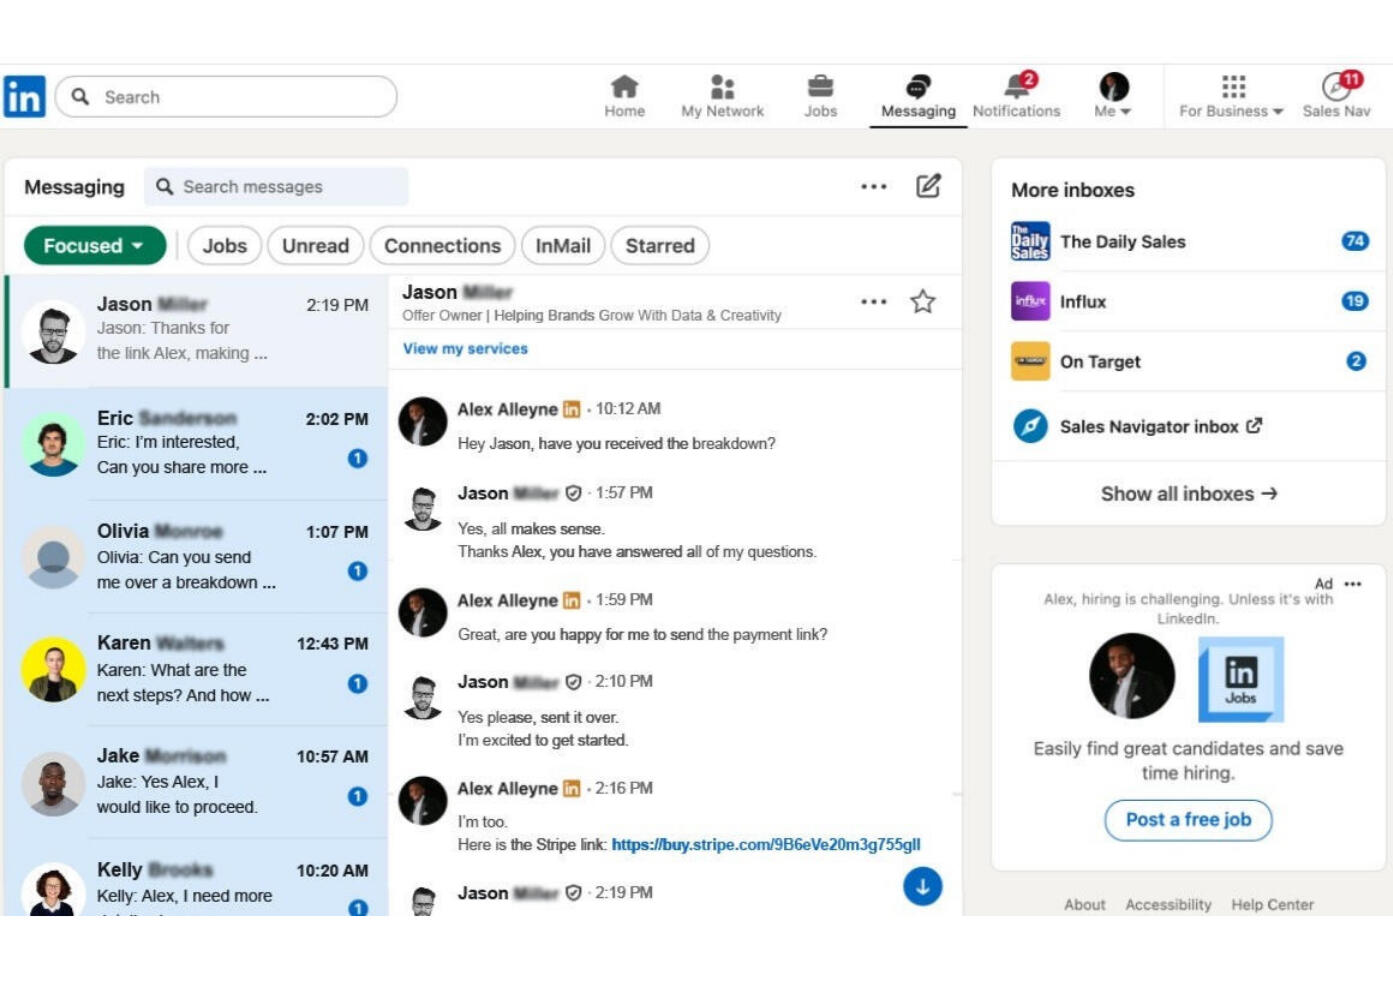The image size is (1393, 1000).
Task: Click the Post a free job button
Action: 1187,819
